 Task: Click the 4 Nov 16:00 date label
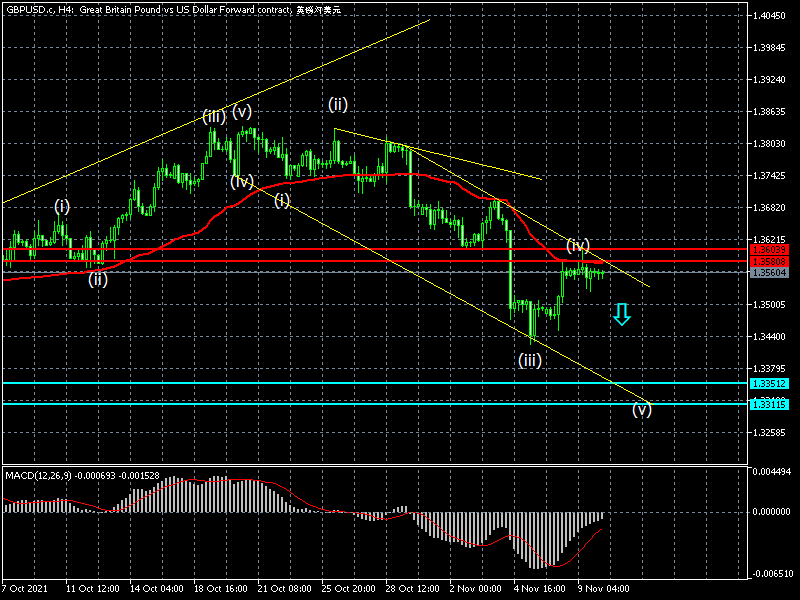coord(540,588)
